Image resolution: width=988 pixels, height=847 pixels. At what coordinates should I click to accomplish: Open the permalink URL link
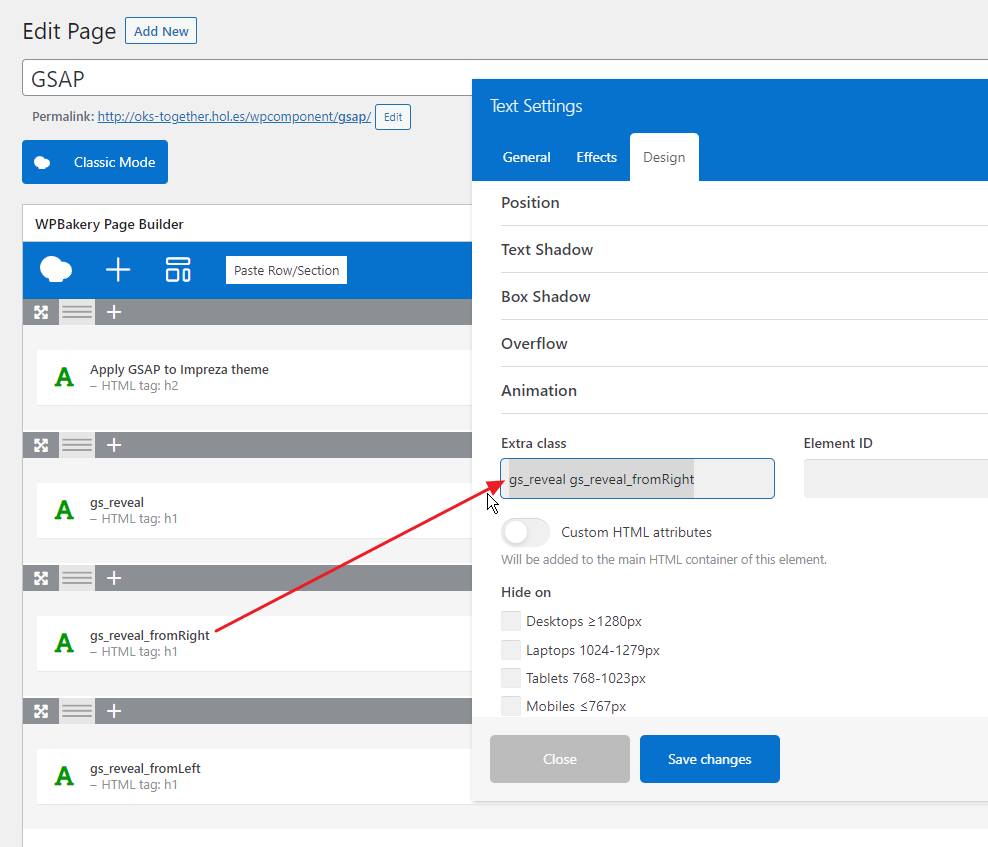234,117
